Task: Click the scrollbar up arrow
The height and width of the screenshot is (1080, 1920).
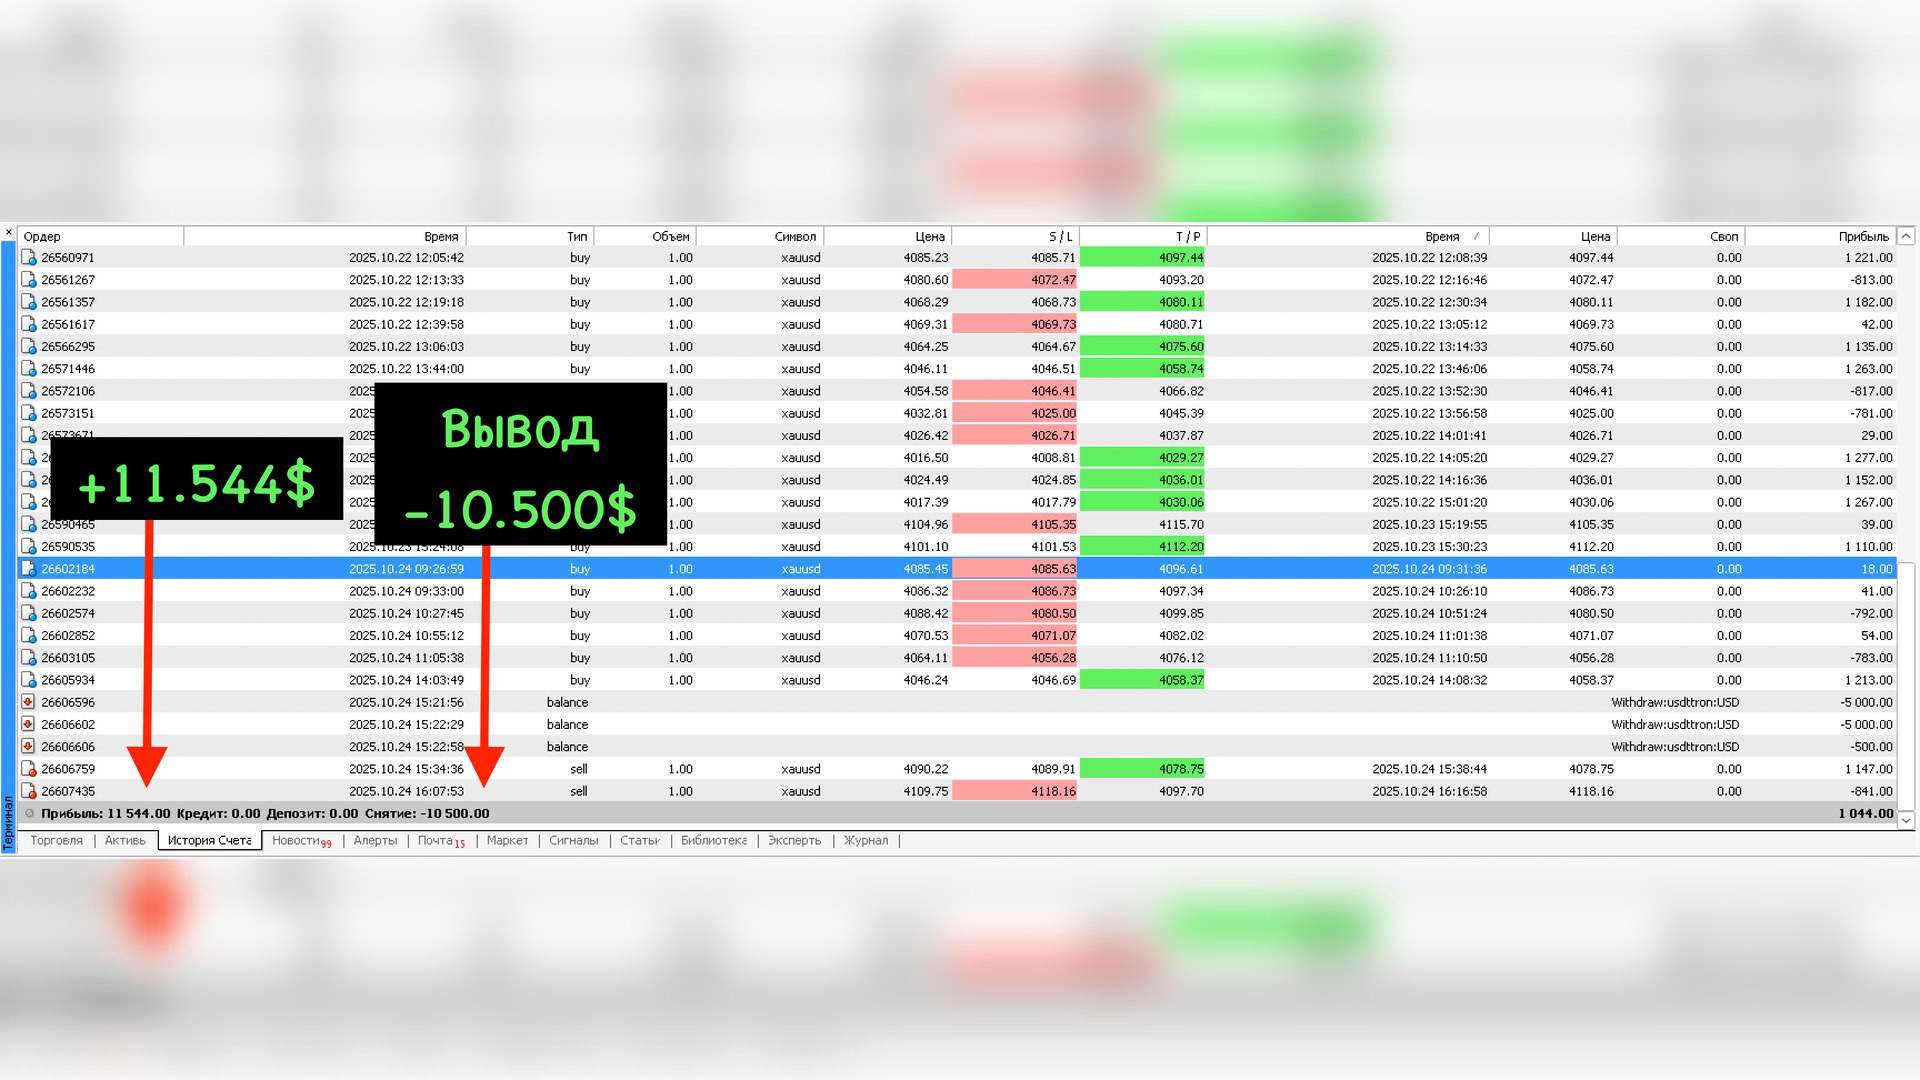Action: 1906,237
